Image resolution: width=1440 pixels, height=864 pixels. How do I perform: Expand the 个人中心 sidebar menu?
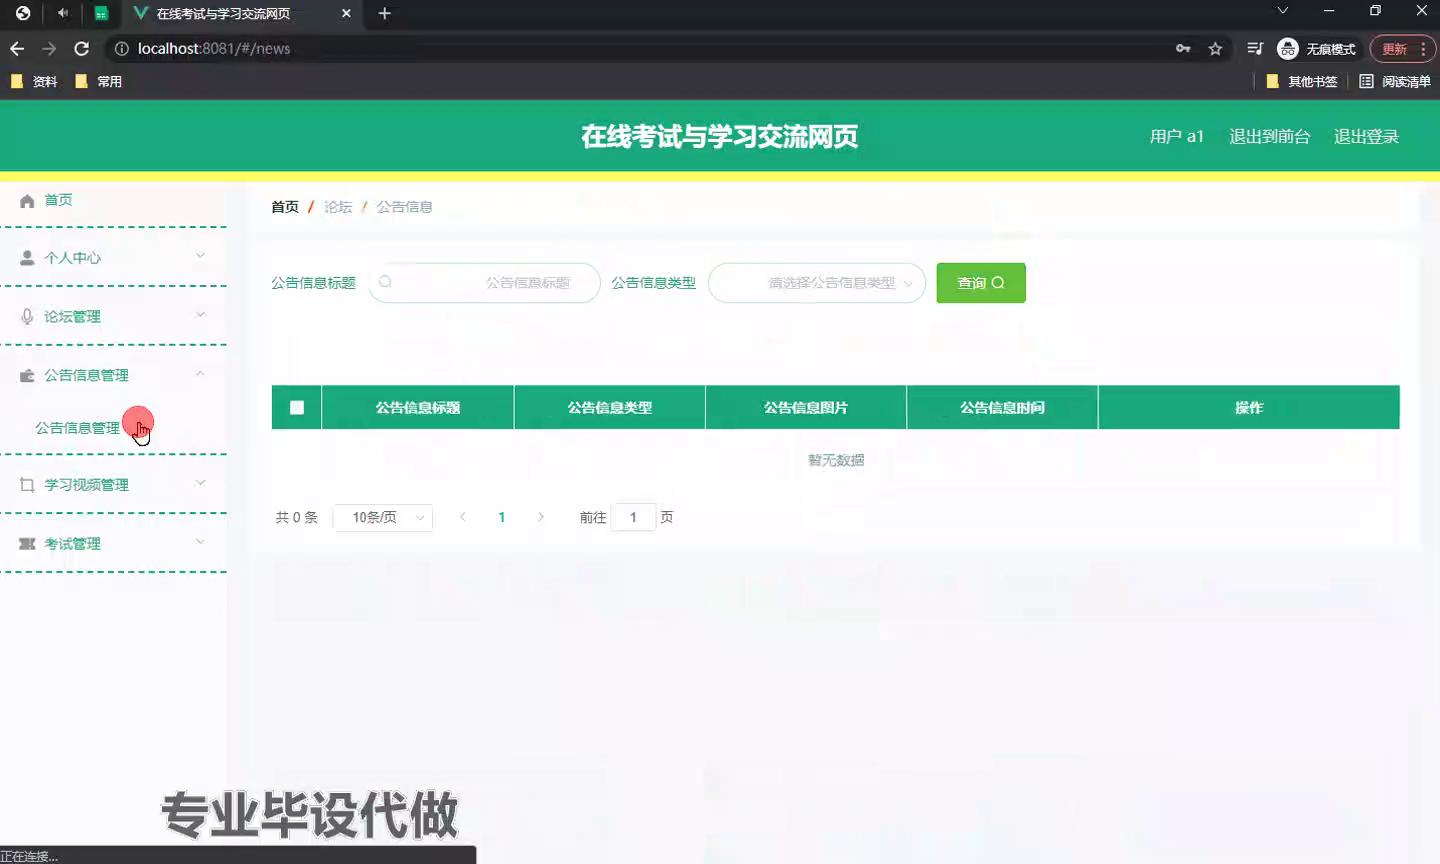tap(112, 258)
